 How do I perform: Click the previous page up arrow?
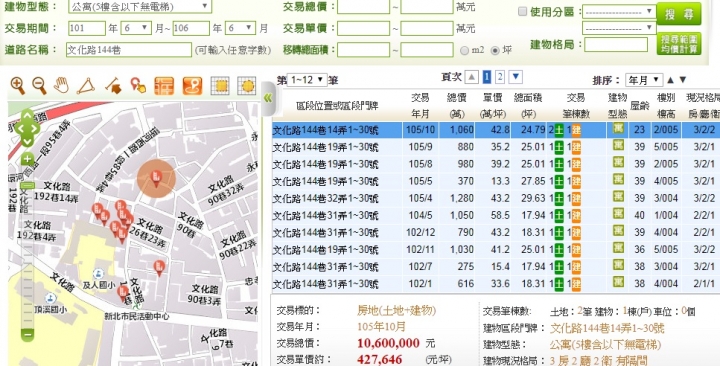pos(471,77)
